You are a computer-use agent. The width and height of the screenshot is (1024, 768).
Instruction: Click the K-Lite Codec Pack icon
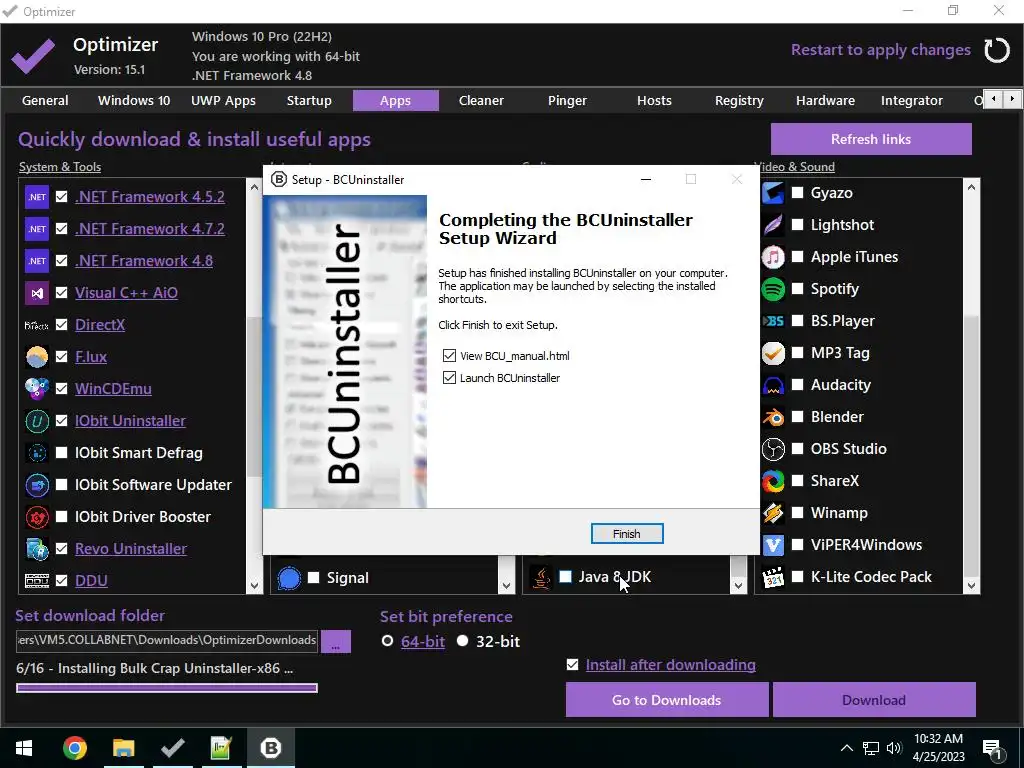pyautogui.click(x=773, y=577)
